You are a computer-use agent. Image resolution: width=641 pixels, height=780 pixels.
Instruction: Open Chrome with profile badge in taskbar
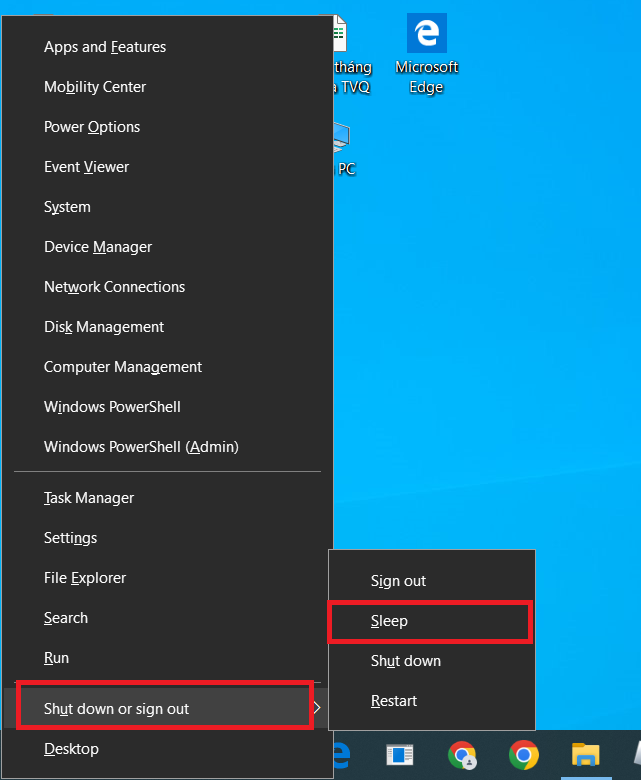pyautogui.click(x=462, y=755)
